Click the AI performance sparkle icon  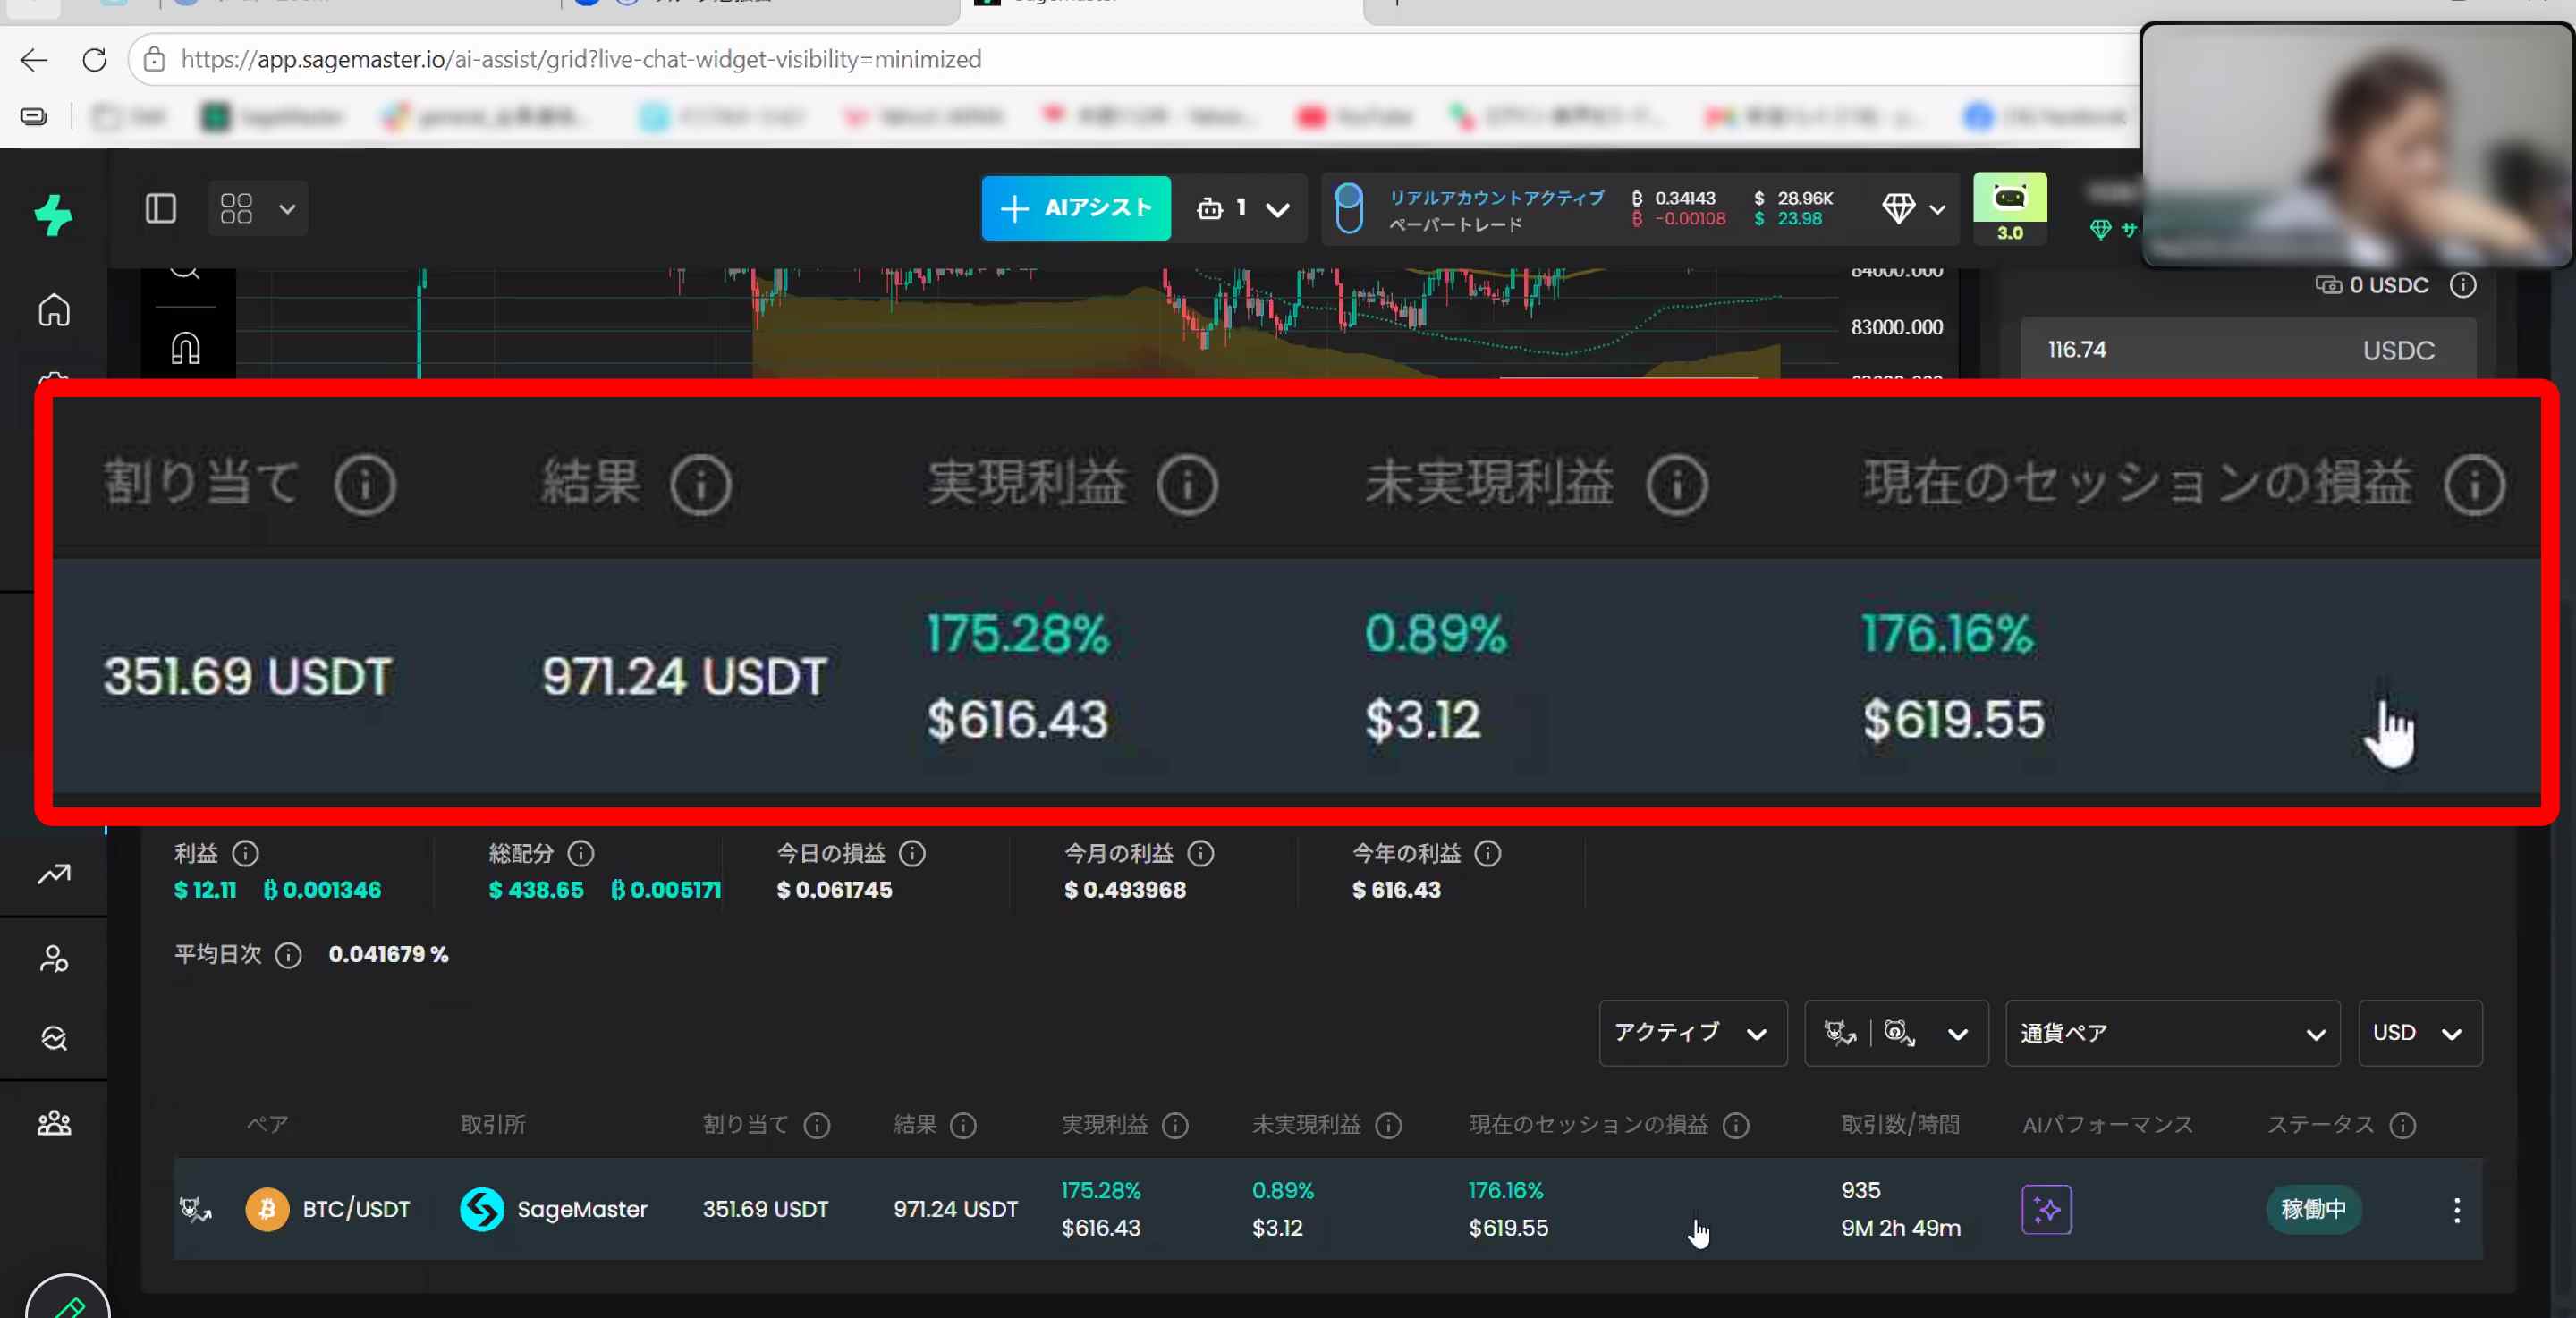tap(2046, 1209)
